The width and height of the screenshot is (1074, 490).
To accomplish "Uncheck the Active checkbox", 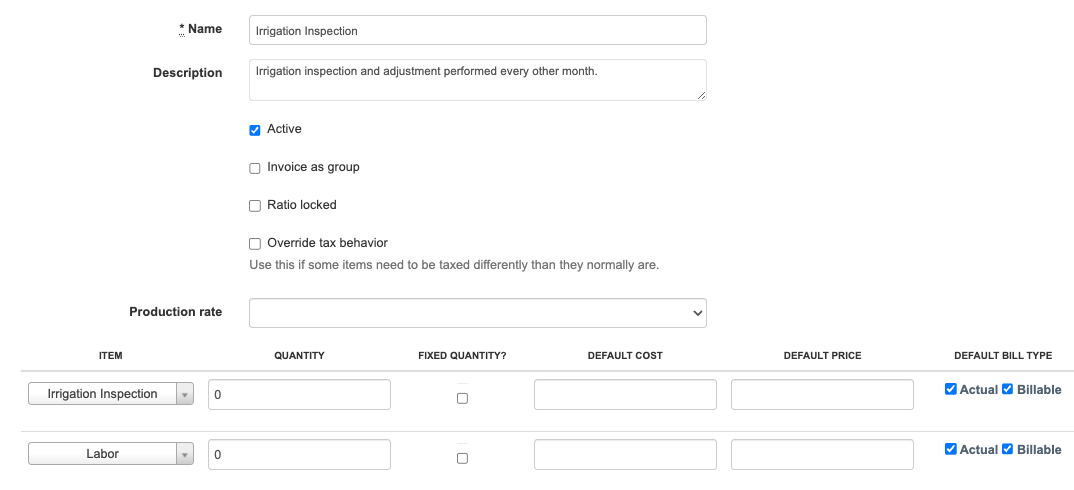I will click(x=255, y=130).
